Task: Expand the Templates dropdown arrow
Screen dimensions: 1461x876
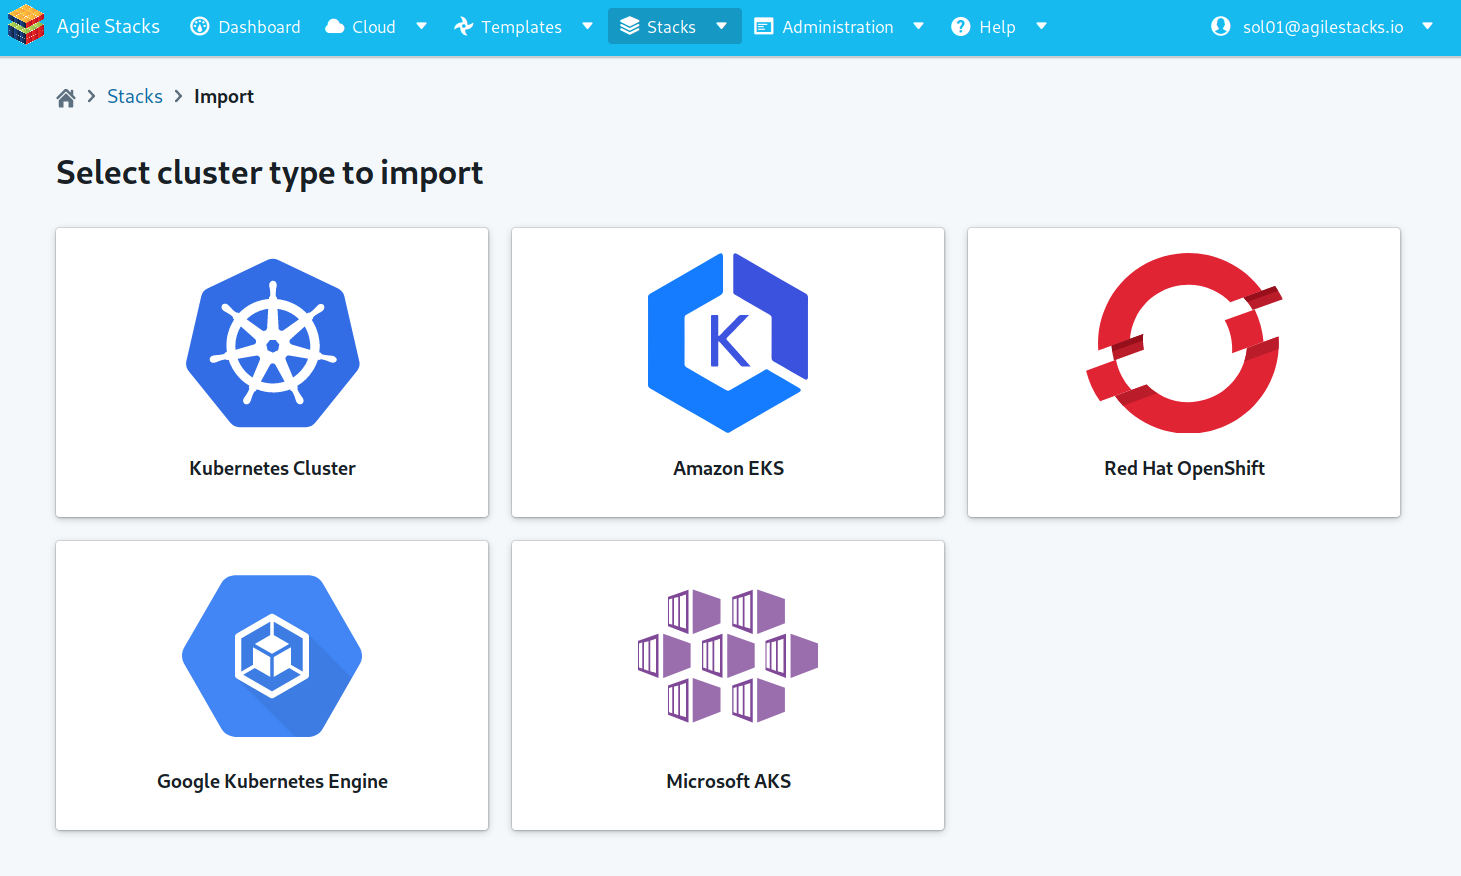Action: pos(587,26)
